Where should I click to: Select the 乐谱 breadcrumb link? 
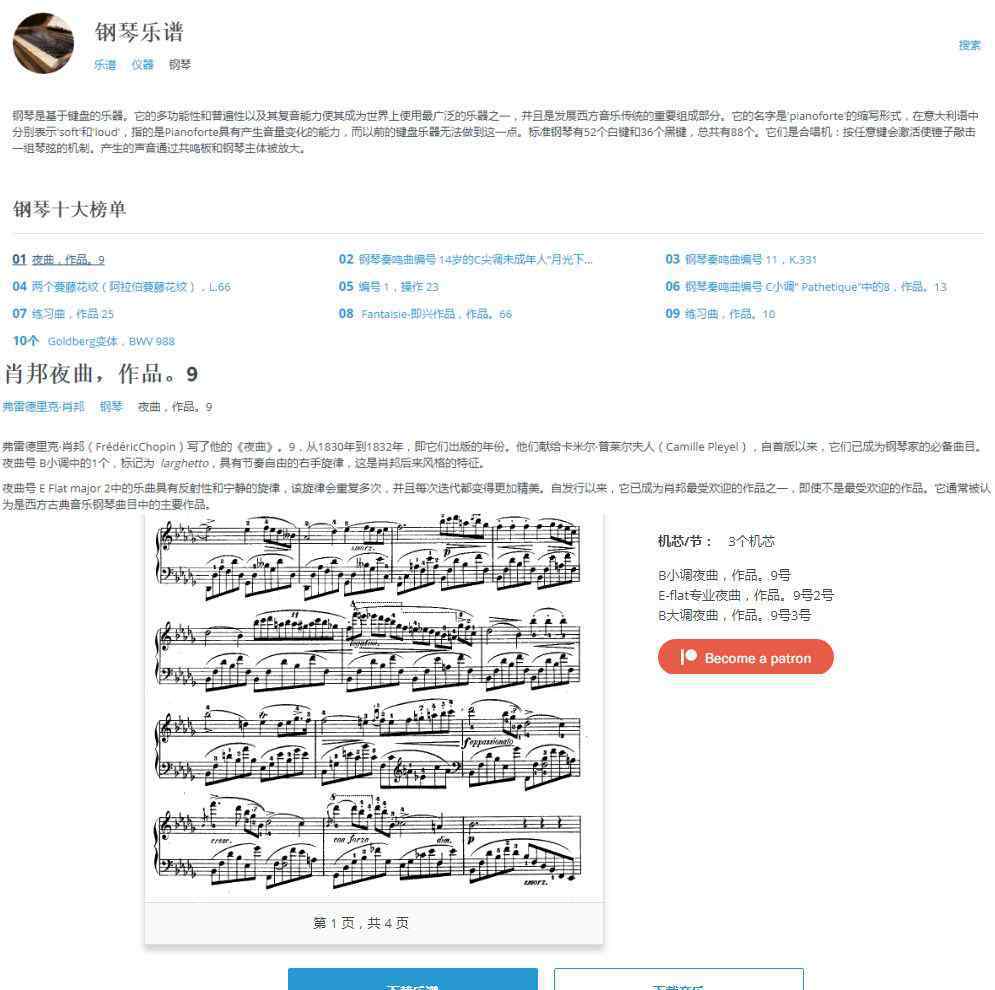point(105,64)
